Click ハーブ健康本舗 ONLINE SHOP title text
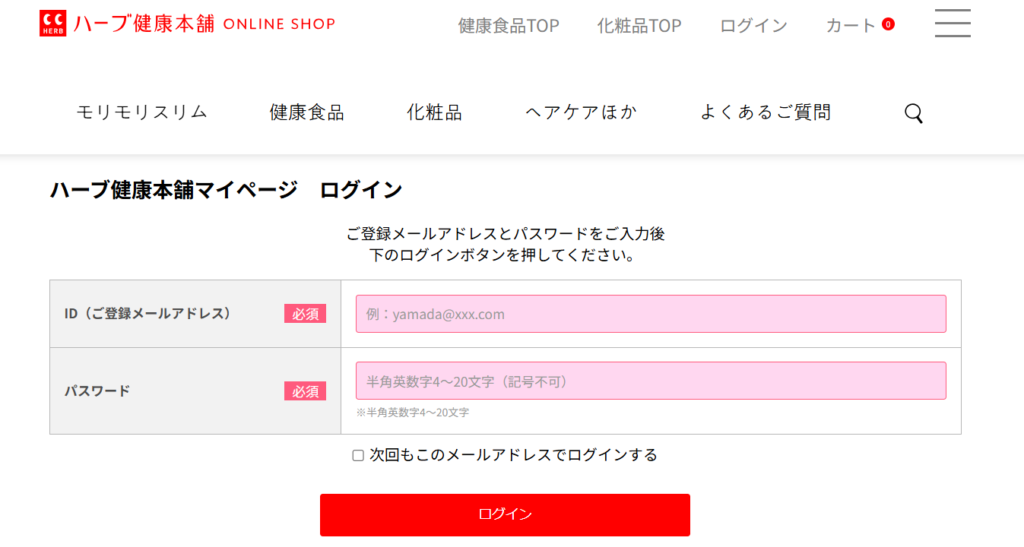1024x547 pixels. (204, 24)
